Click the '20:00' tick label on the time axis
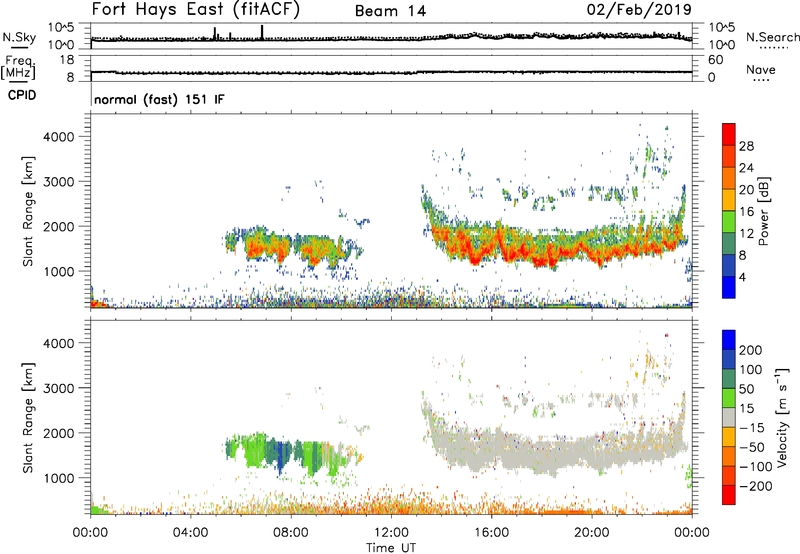Viewport: 800px width, 554px height. [592, 533]
